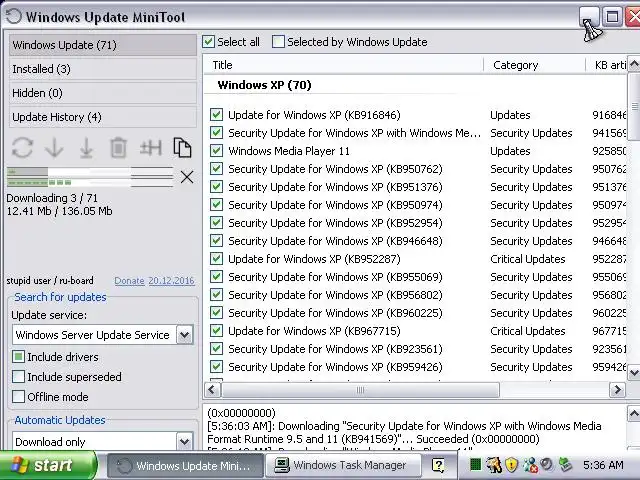This screenshot has width=640, height=480.
Task: Uncheck the Windows Media Player 11 checkbox
Action: point(216,151)
